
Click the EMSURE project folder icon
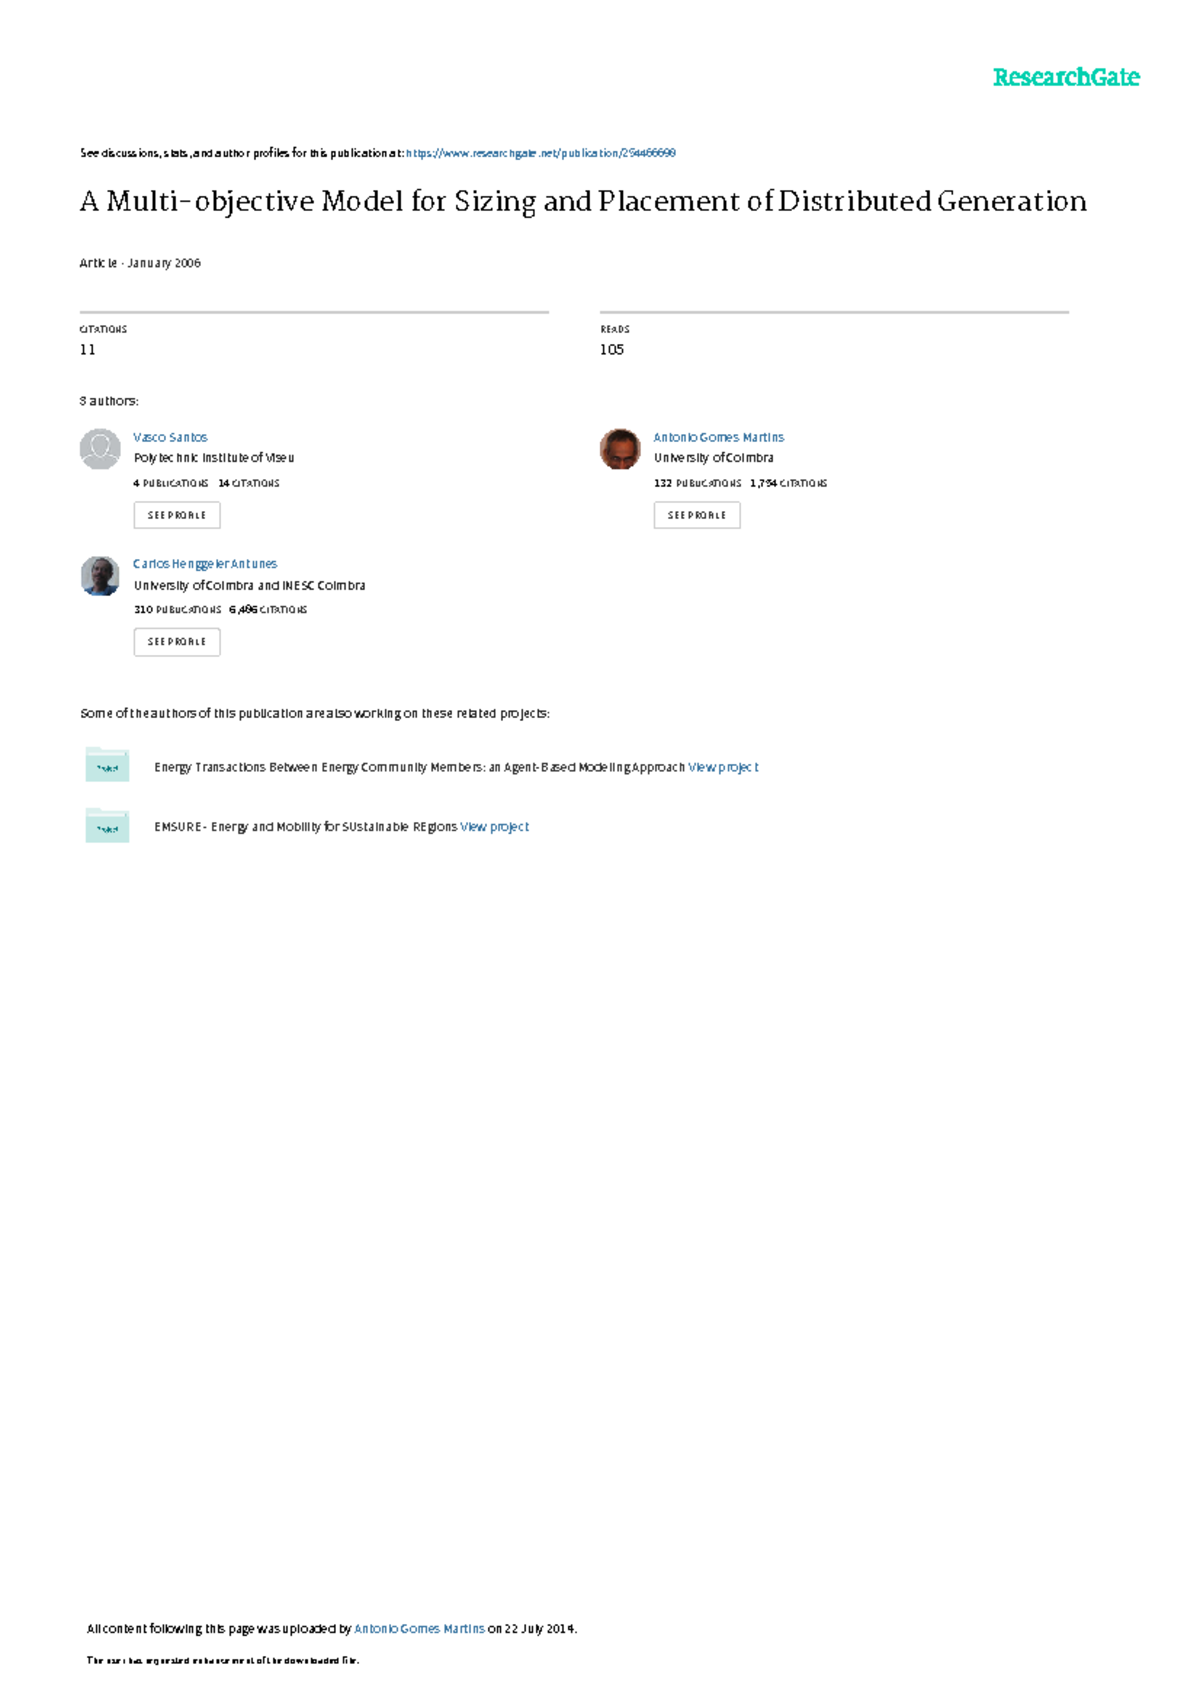(107, 825)
